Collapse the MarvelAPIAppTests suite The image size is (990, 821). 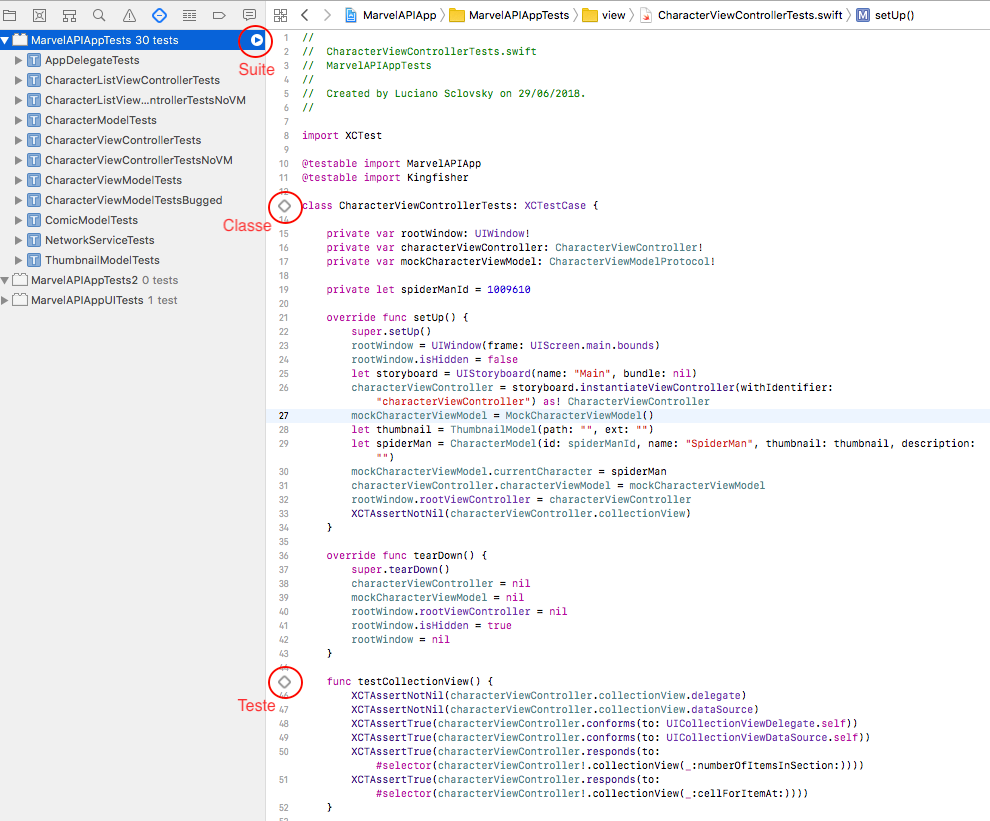[5, 40]
